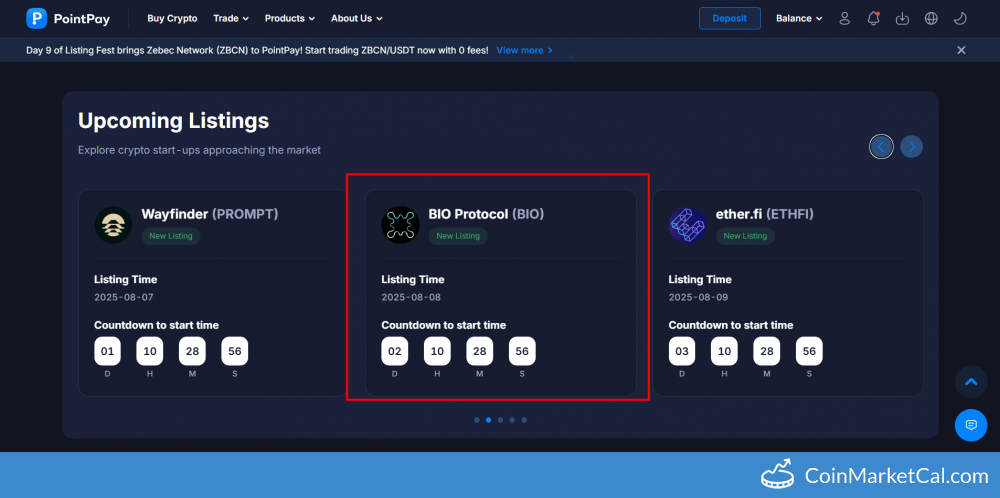Screen dimensions: 1000x498
Task: Open the PointPay logo home link
Action: click(x=68, y=18)
